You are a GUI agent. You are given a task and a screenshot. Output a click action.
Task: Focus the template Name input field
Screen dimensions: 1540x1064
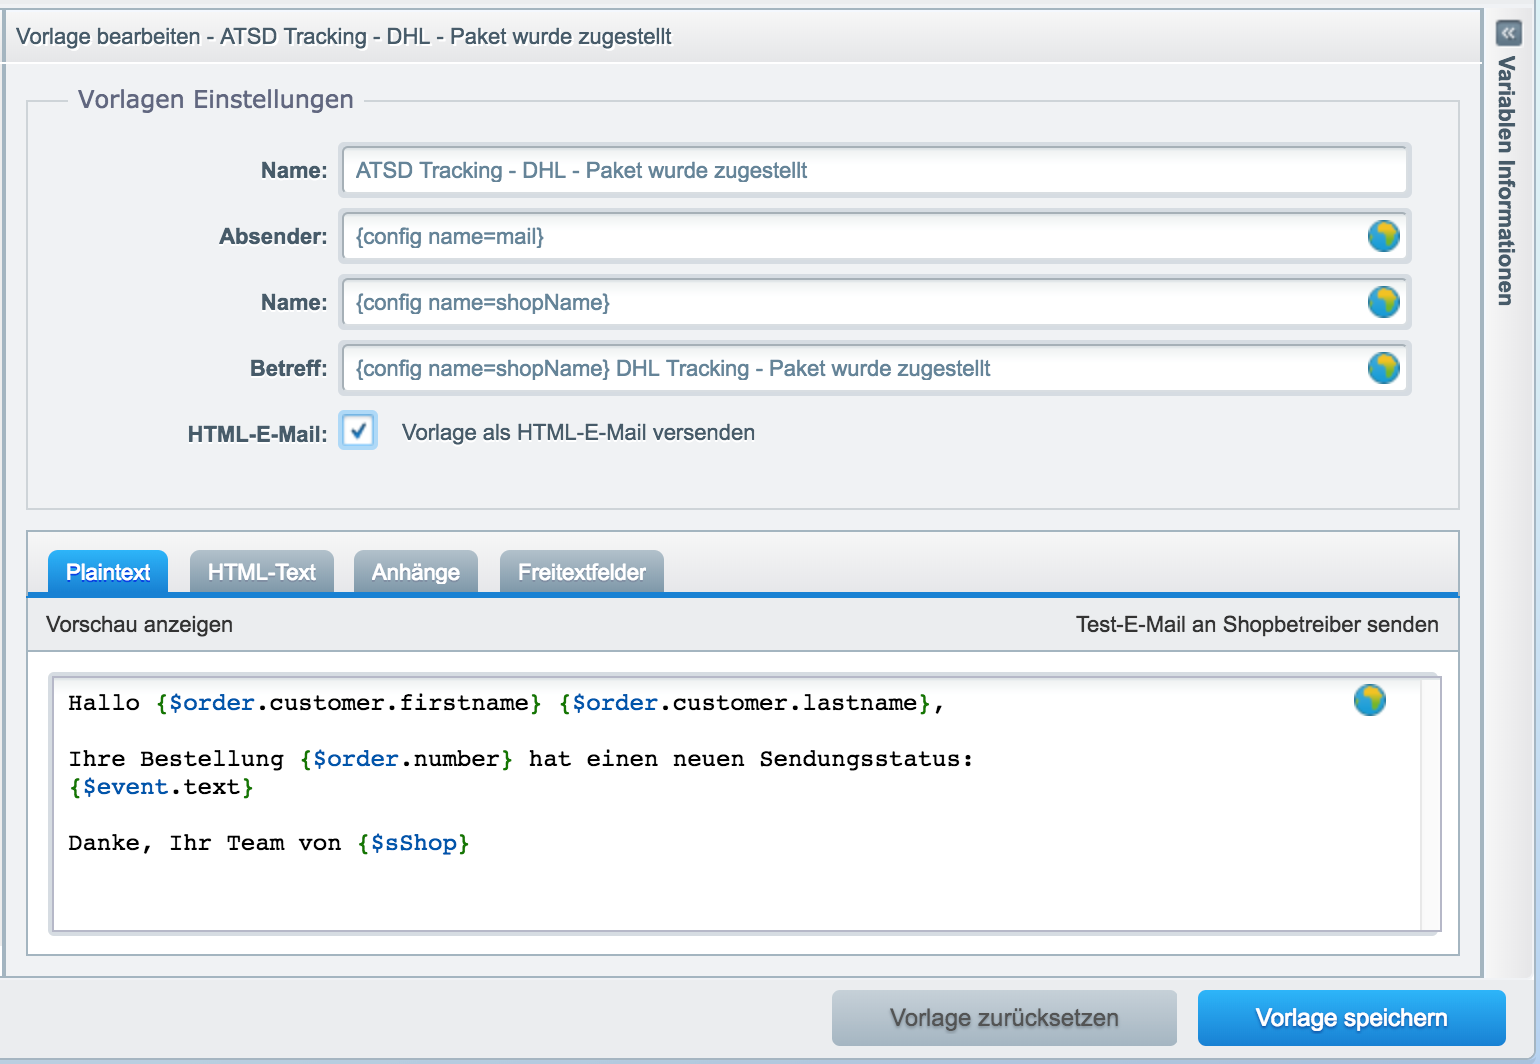874,170
